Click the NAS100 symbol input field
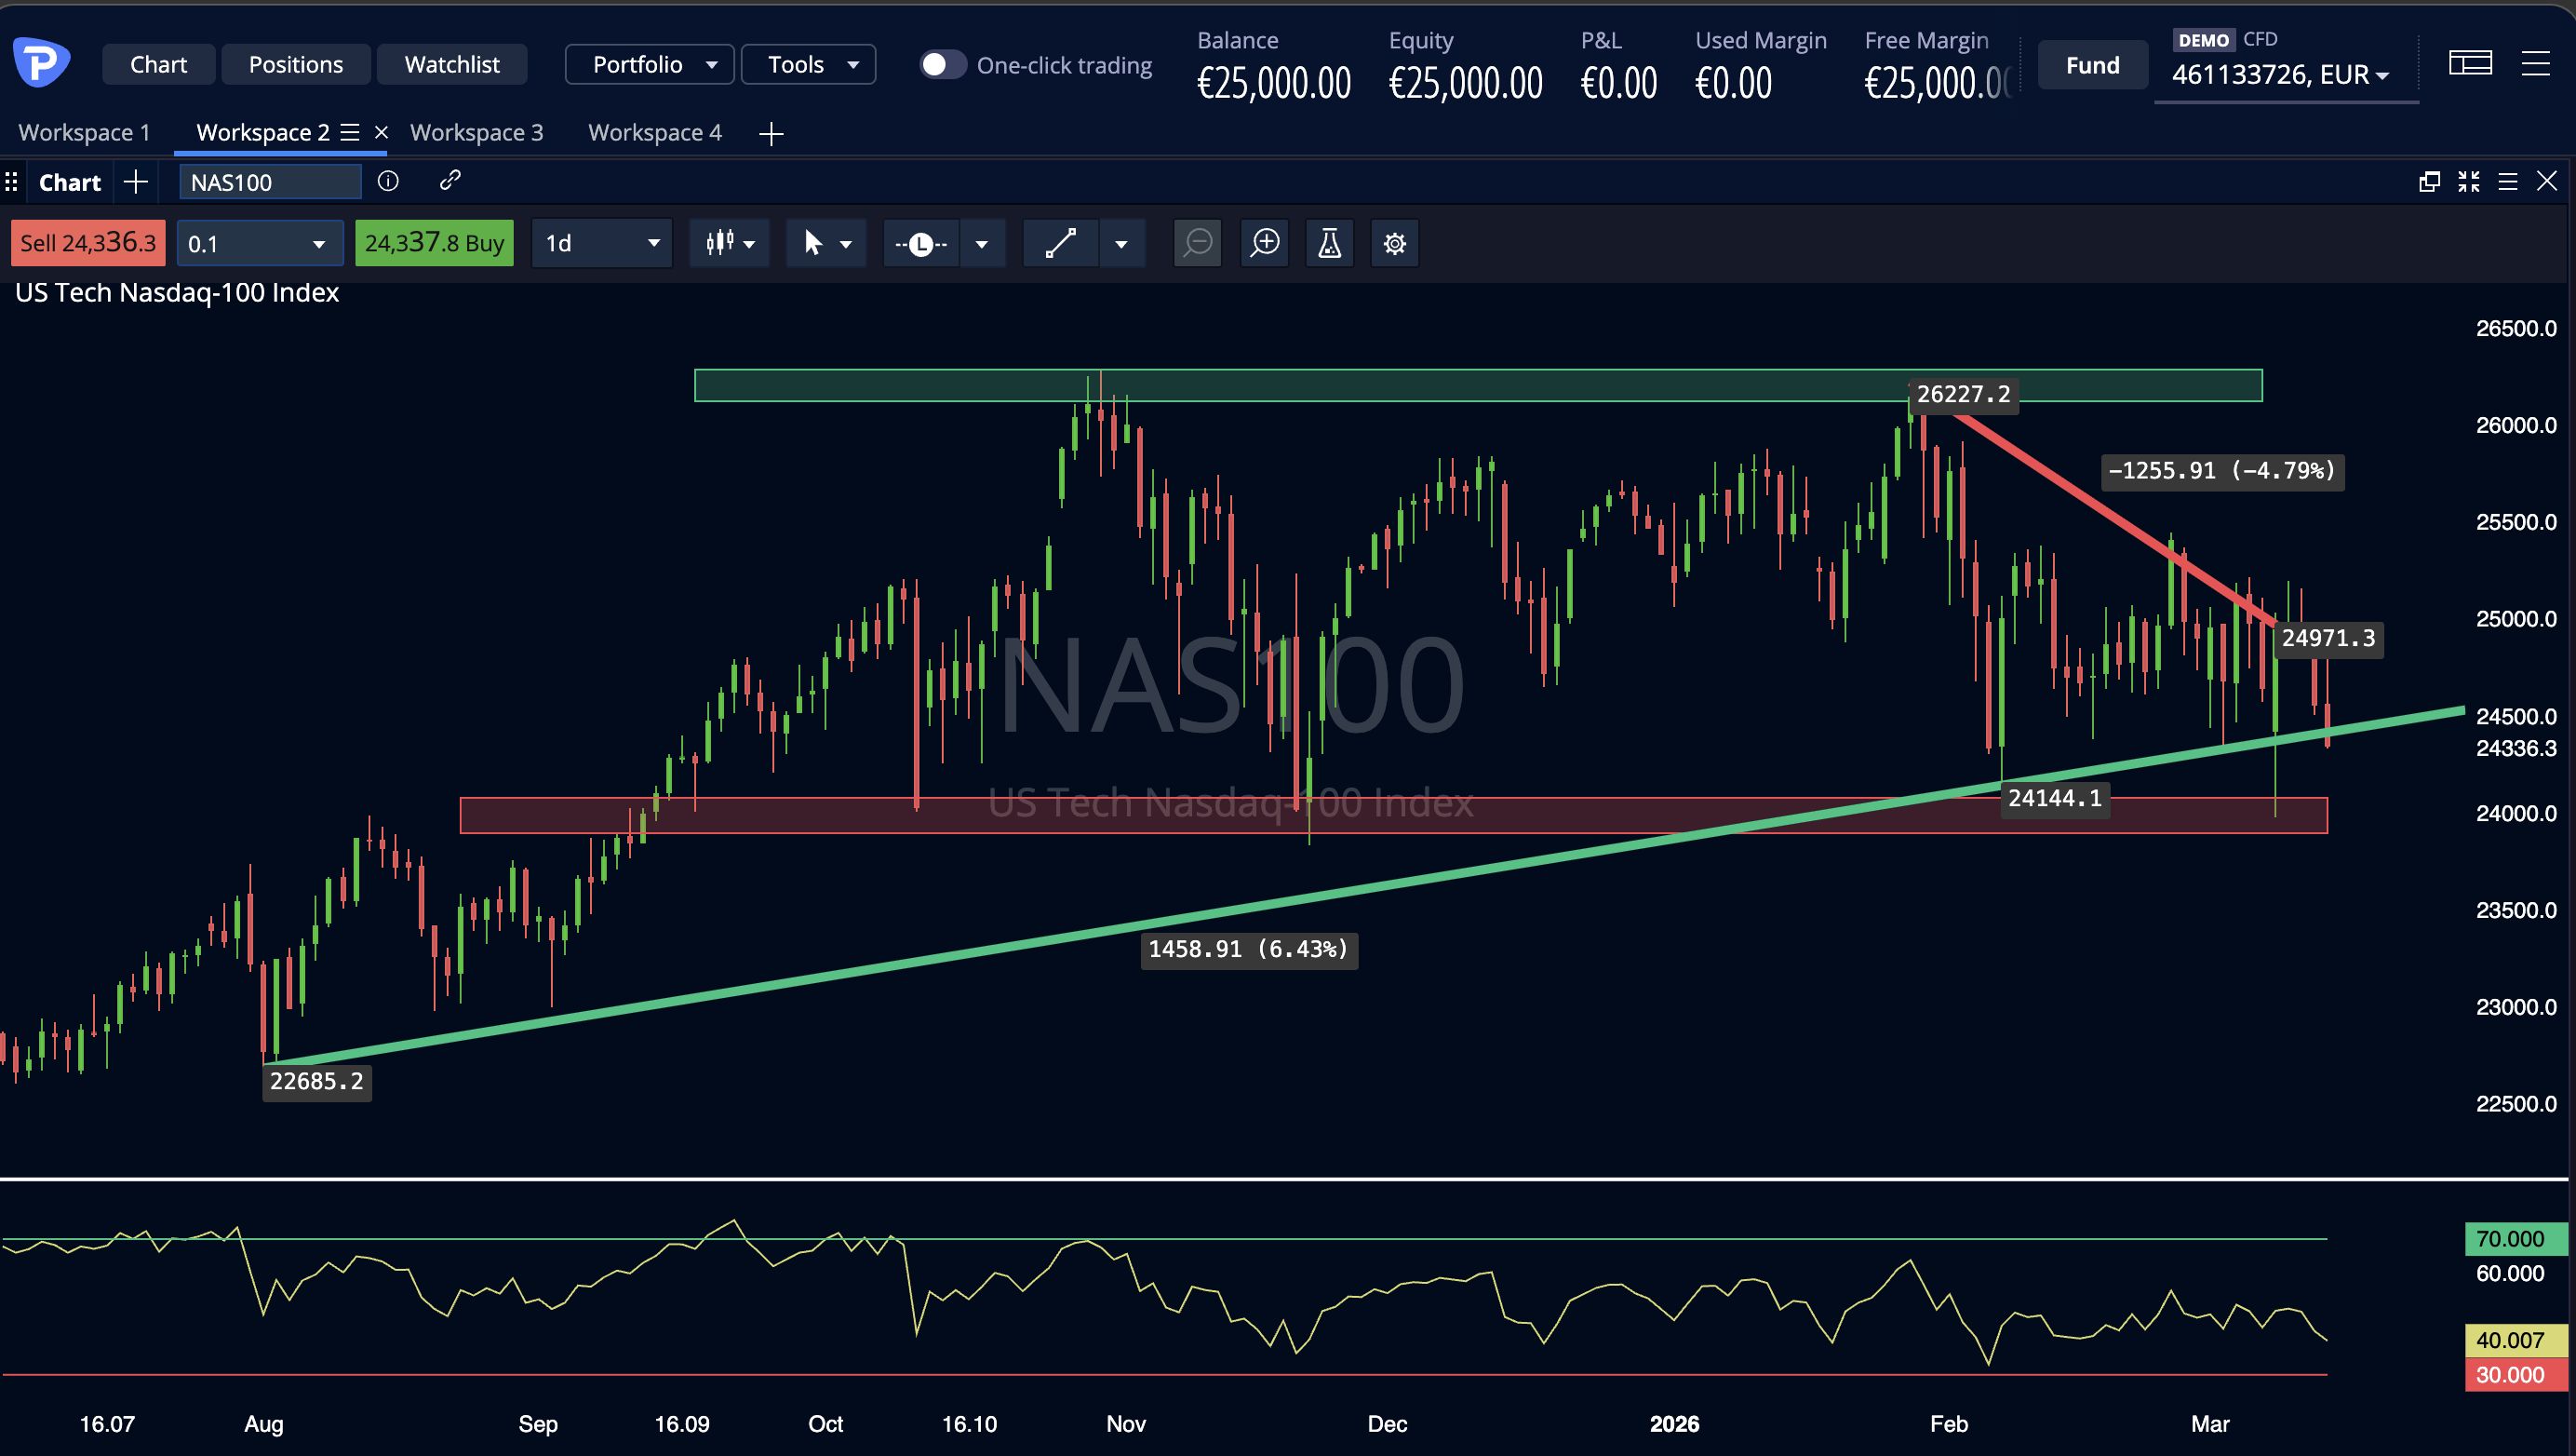 pos(268,181)
